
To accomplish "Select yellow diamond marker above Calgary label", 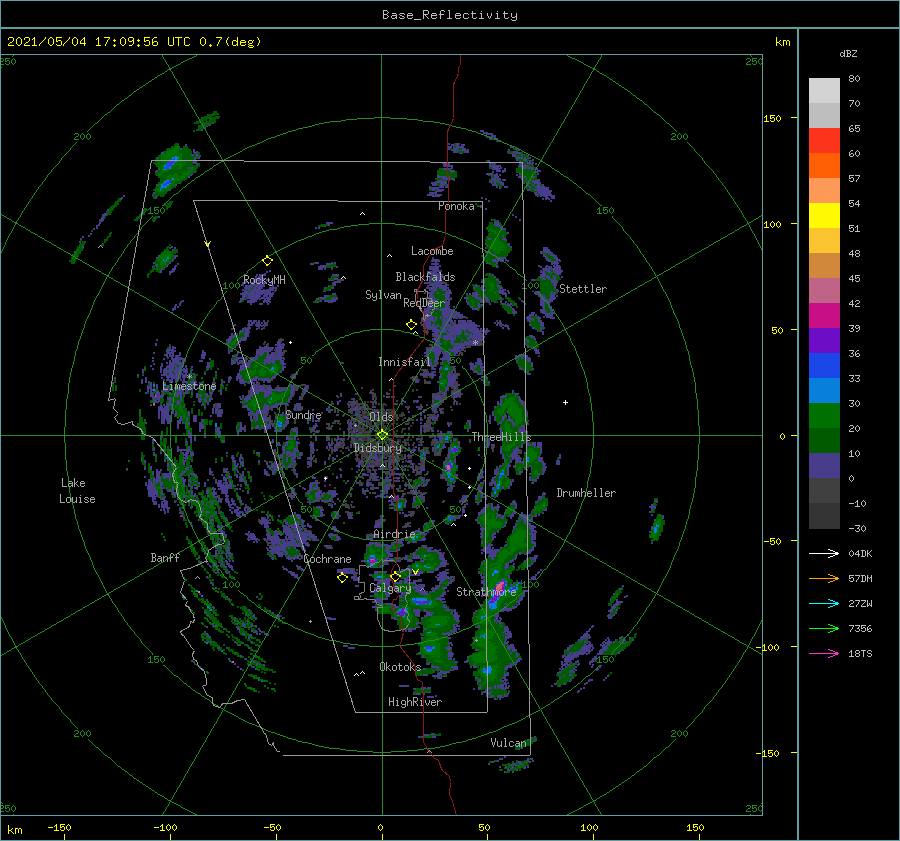I will point(395,576).
